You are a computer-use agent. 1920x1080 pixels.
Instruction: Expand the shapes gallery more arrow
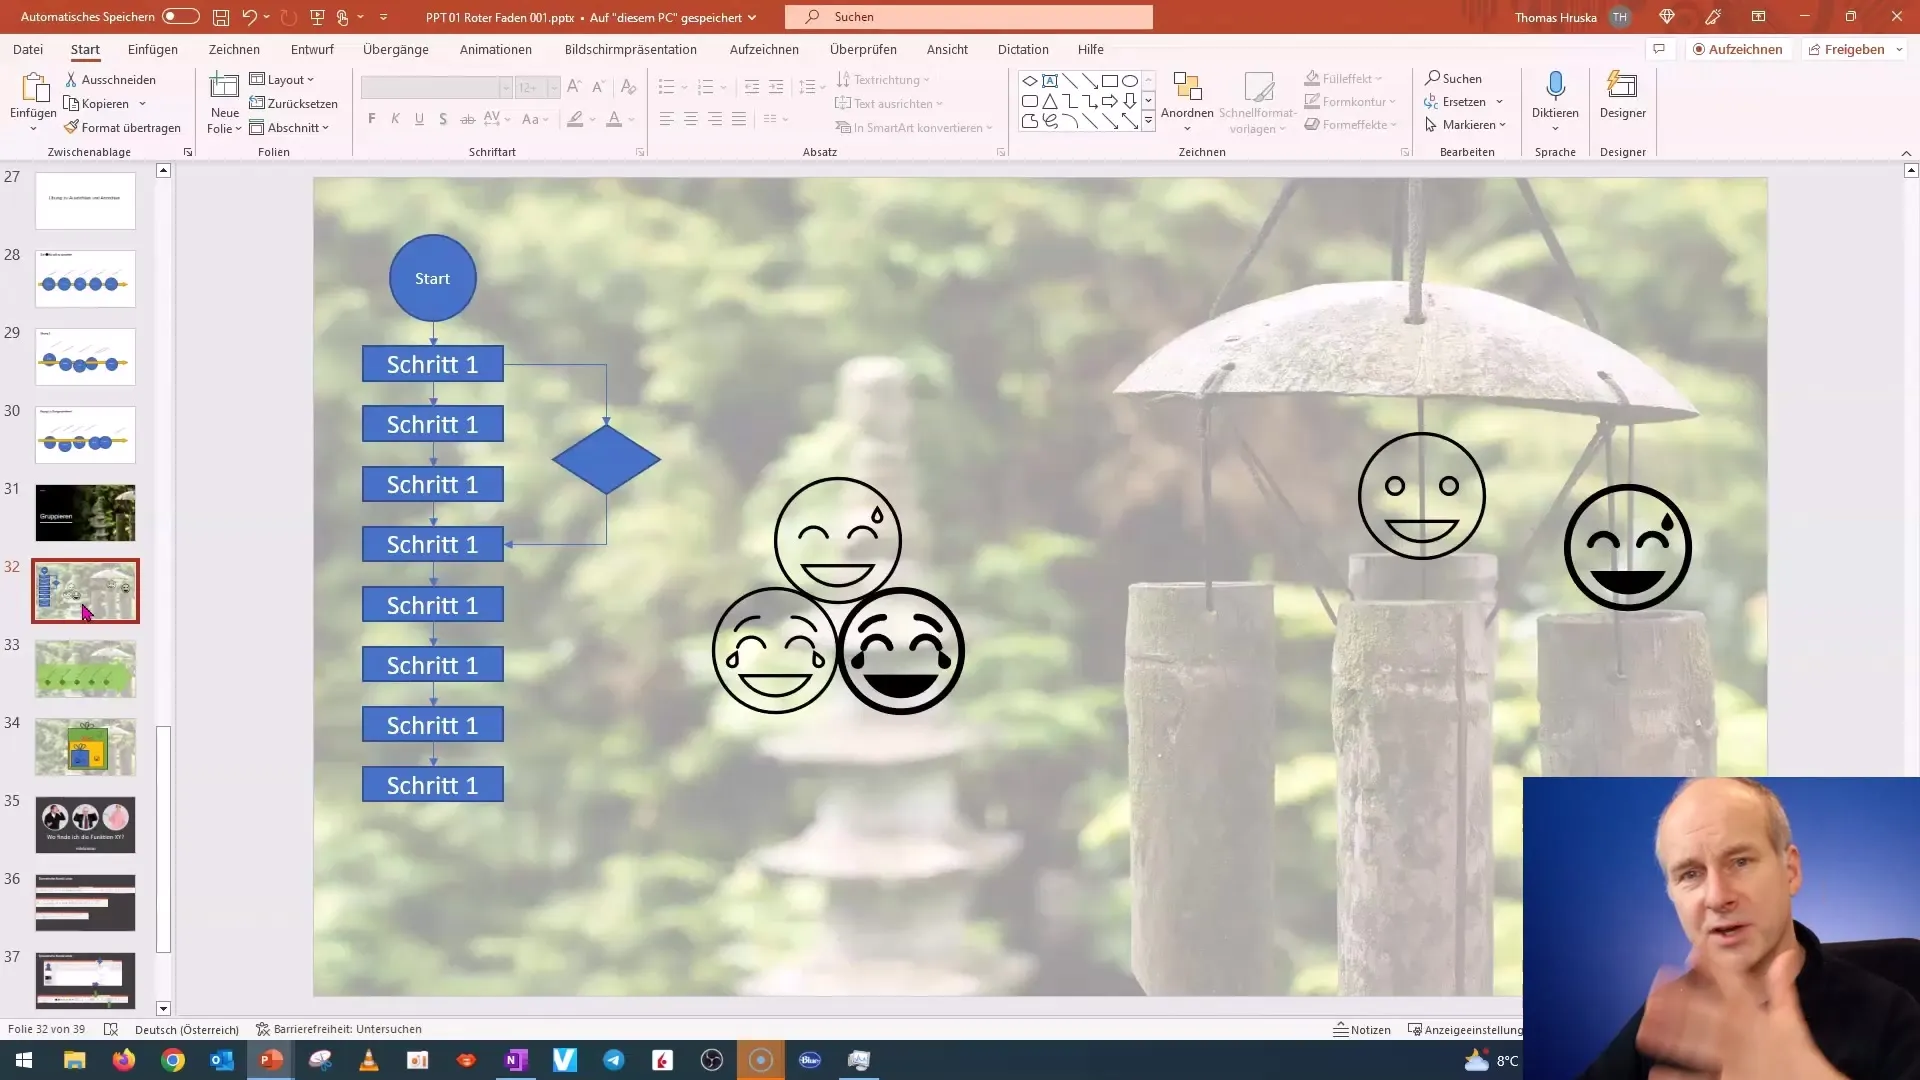point(1148,121)
